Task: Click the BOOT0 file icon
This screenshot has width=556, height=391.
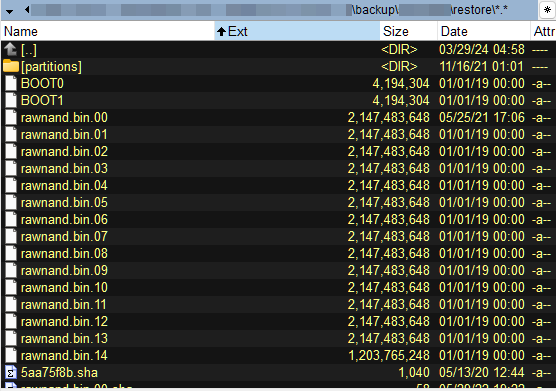Action: pos(11,83)
